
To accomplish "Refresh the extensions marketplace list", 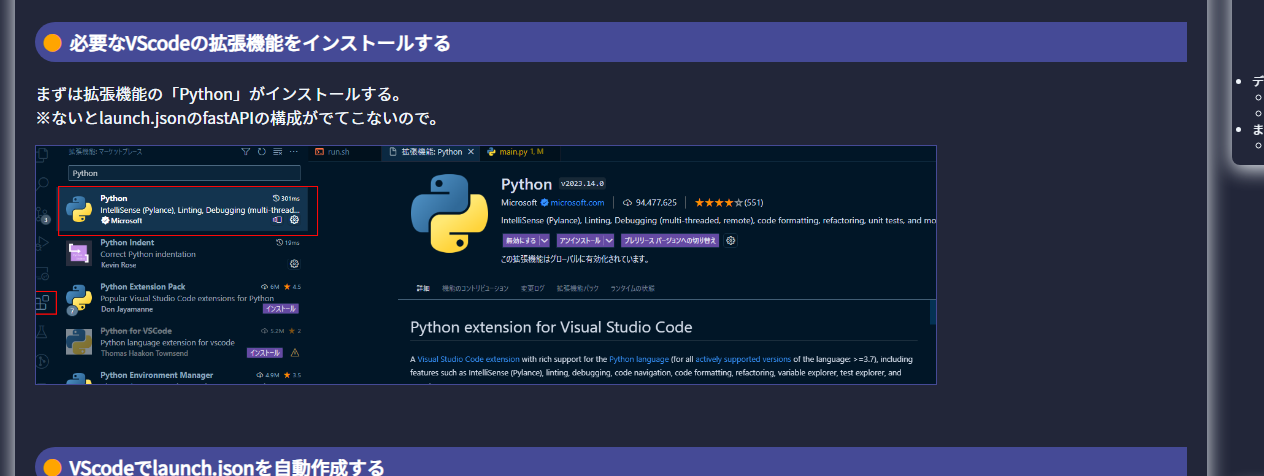I will [x=262, y=152].
